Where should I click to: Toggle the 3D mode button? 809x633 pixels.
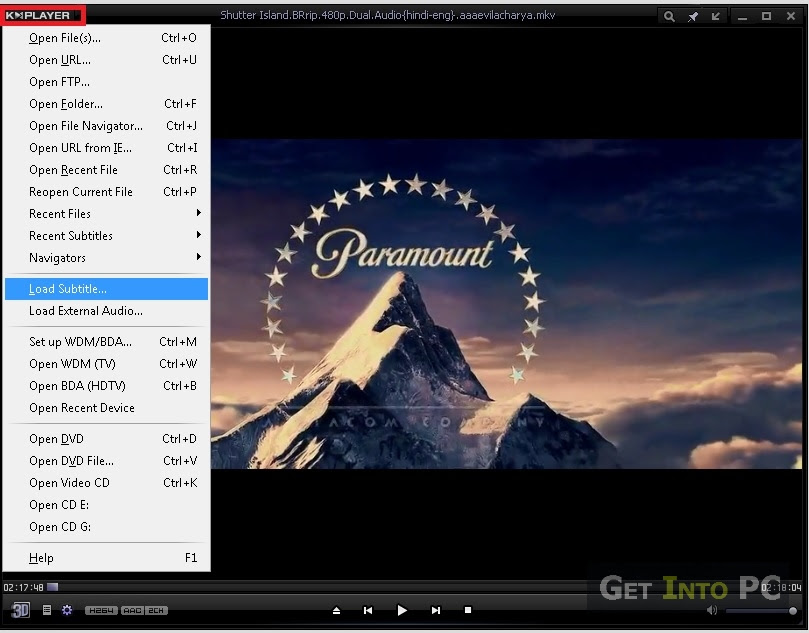20,610
